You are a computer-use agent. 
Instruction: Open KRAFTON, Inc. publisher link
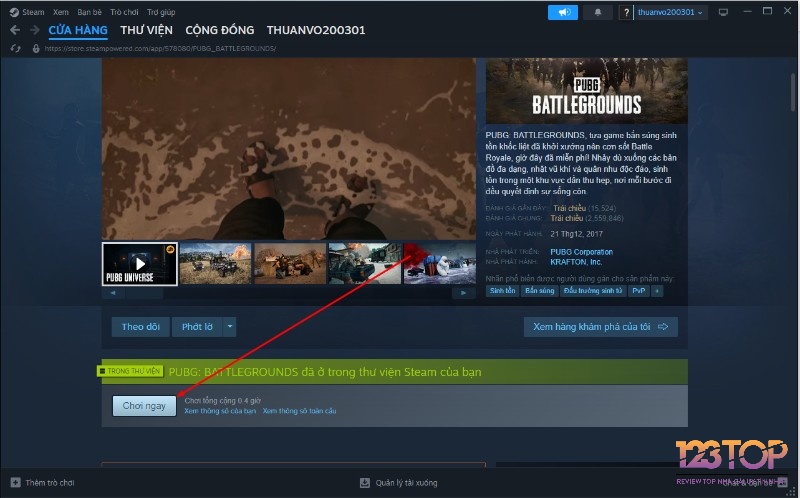click(x=576, y=262)
